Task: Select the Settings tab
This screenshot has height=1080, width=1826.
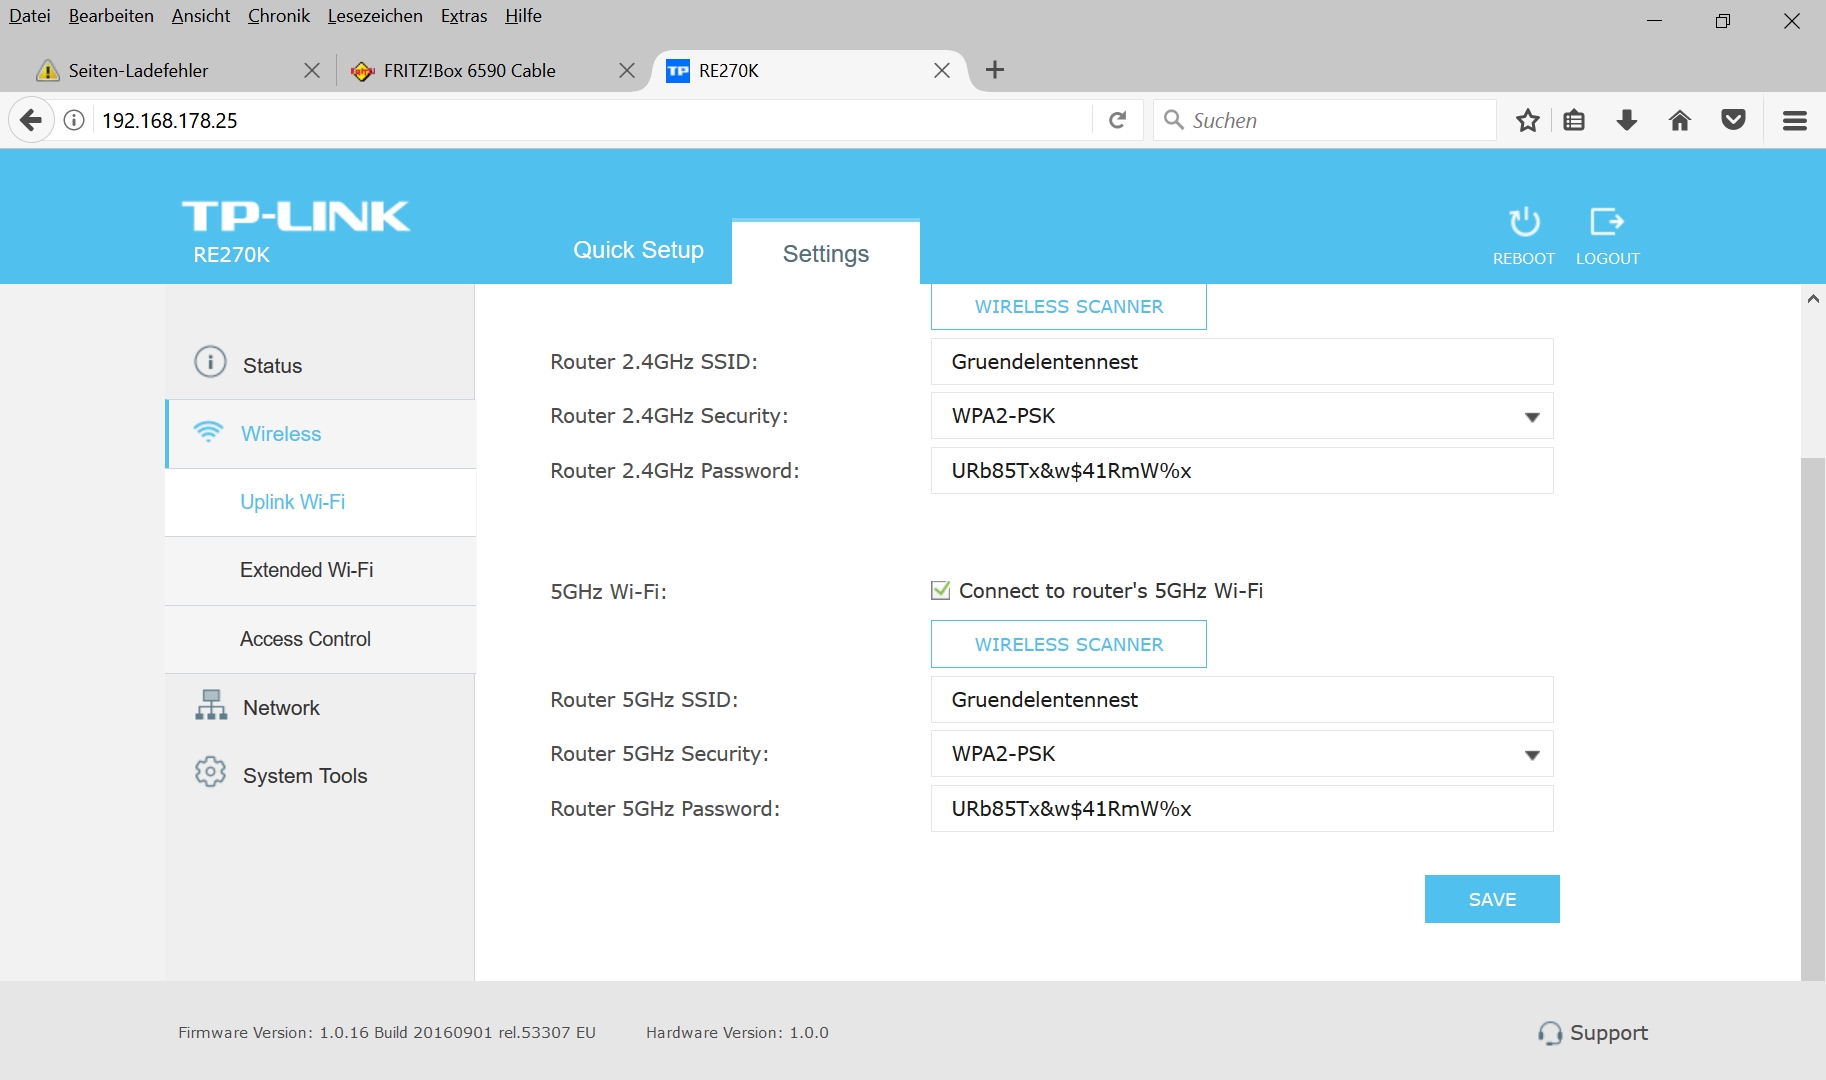Action: 826,253
